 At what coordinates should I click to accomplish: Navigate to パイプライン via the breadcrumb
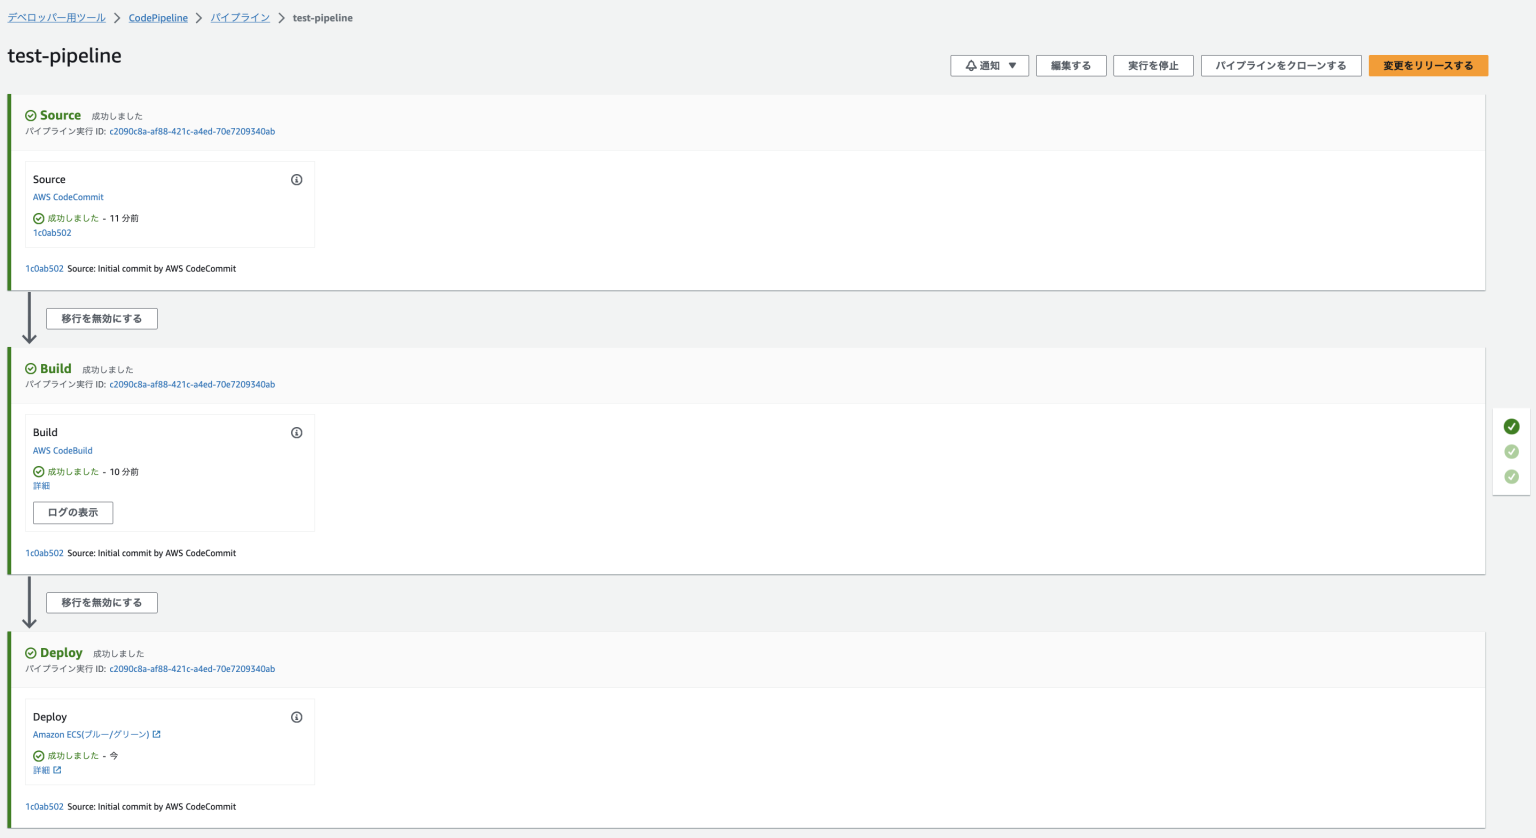[x=240, y=17]
